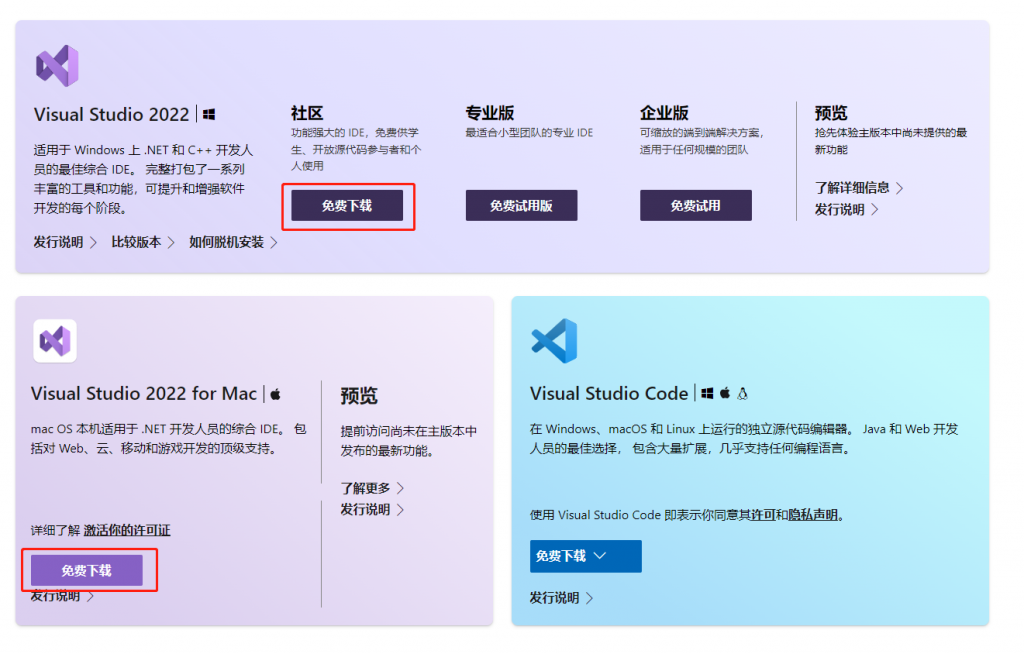Open the 如何脱机安装 link
This screenshot has height=654, width=1024.
click(x=233, y=242)
